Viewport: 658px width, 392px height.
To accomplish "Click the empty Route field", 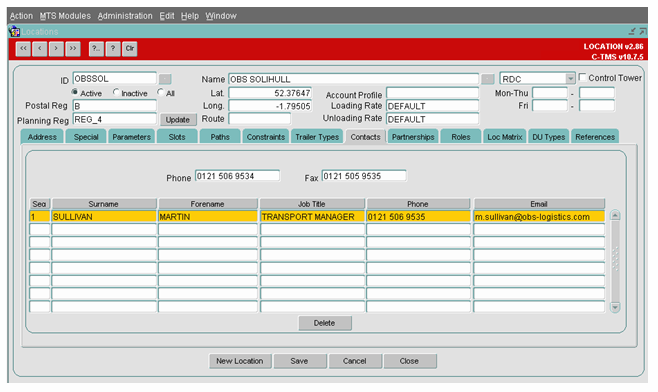I will tap(259, 119).
